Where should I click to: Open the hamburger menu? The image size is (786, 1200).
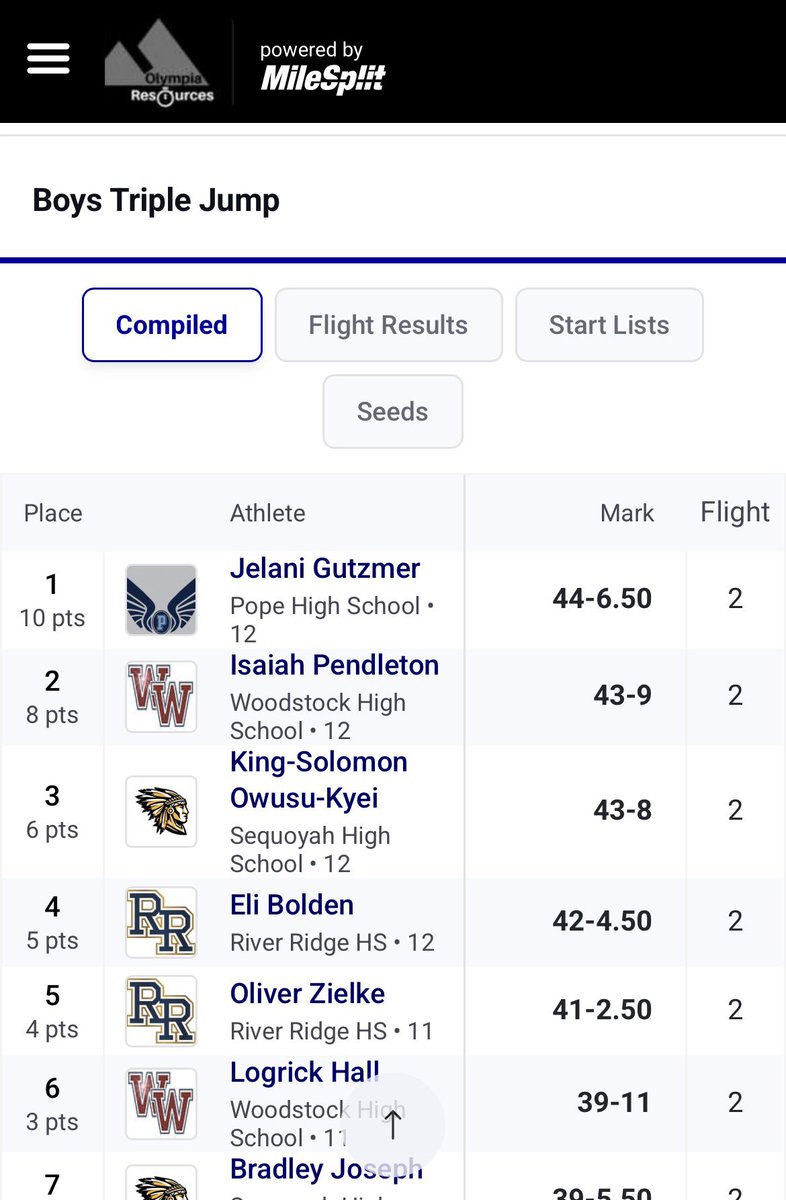point(48,59)
